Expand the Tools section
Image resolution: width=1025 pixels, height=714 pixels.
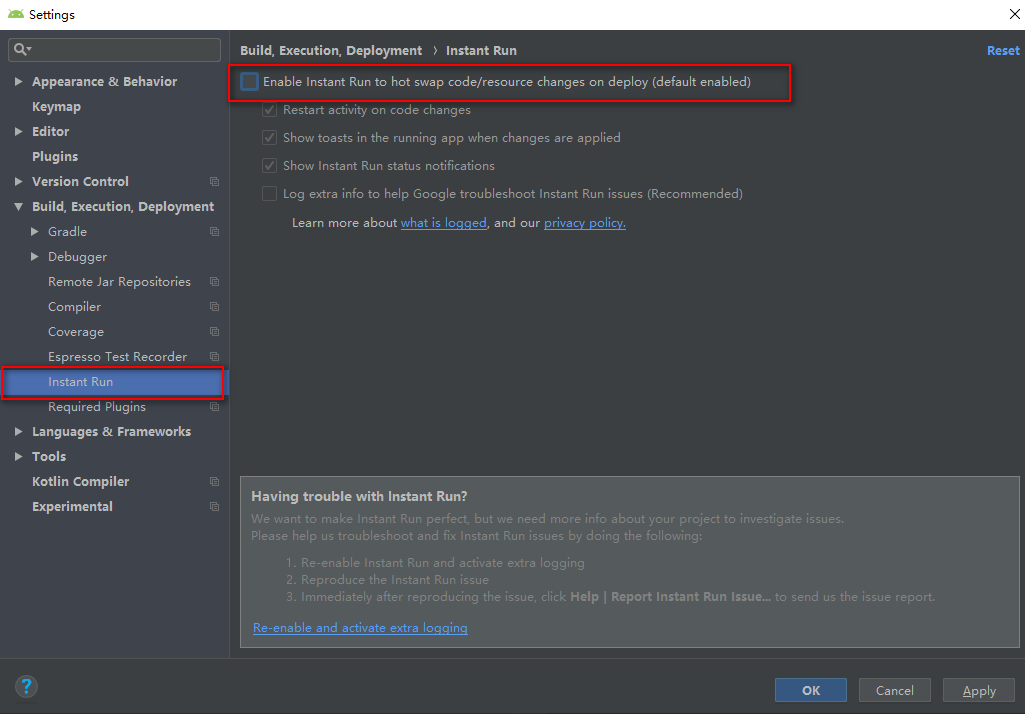(x=18, y=456)
